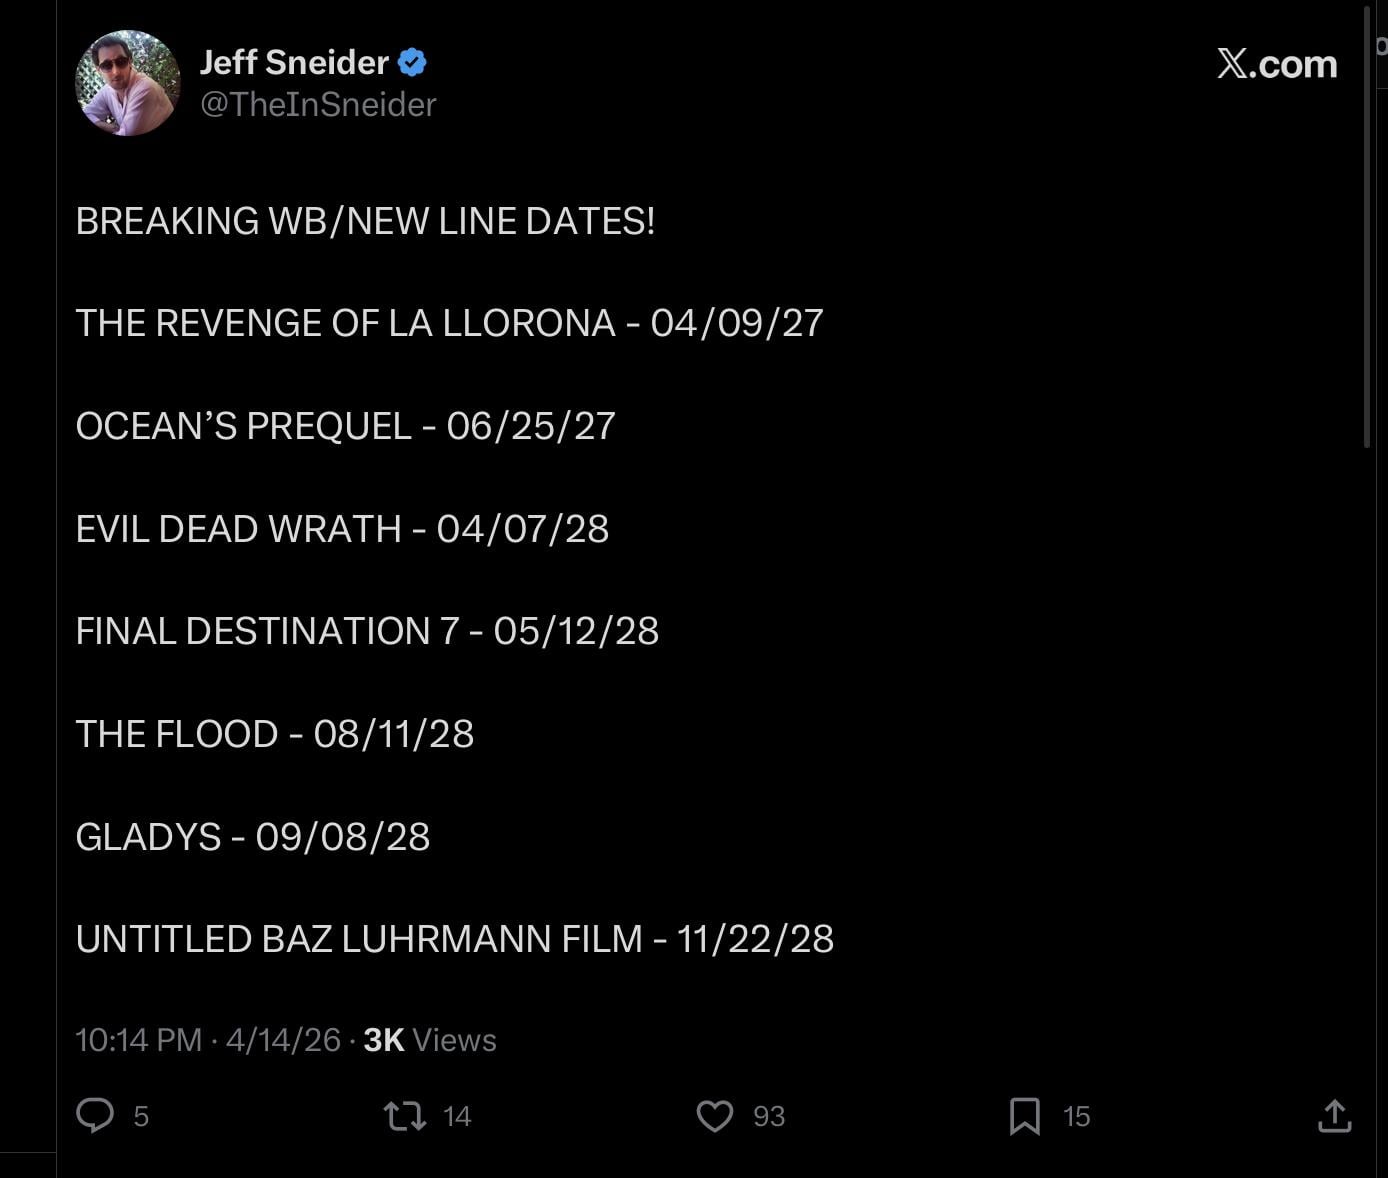Viewport: 1388px width, 1178px height.
Task: Click the bookmark count of 15
Action: (x=1076, y=1116)
